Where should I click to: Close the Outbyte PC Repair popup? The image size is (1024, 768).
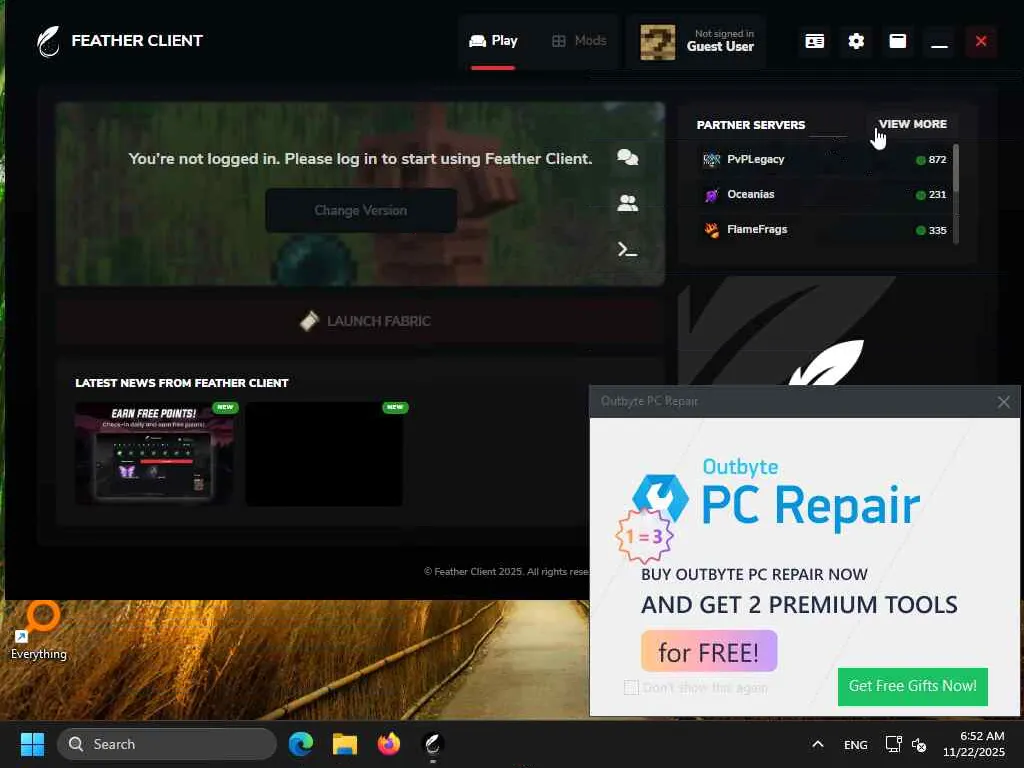pos(1004,402)
